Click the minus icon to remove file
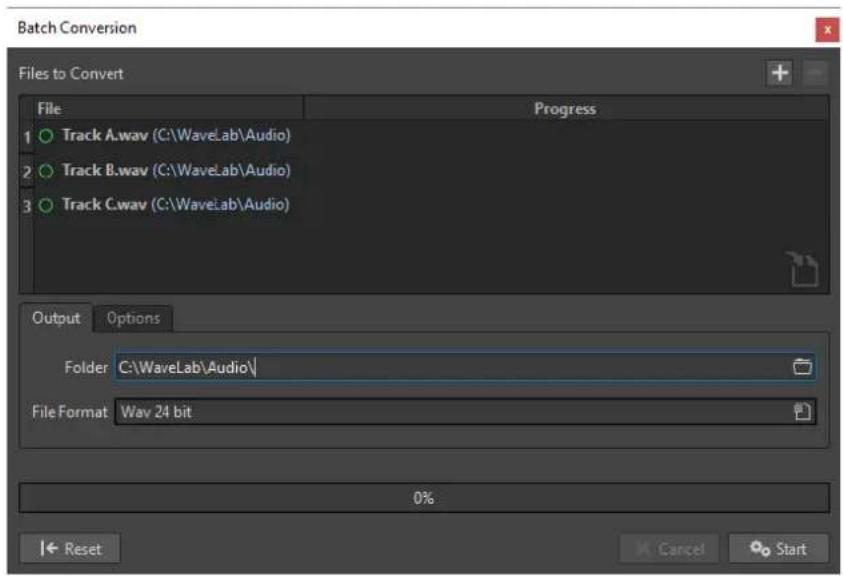Image resolution: width=843 pixels, height=576 pixels. point(815,73)
